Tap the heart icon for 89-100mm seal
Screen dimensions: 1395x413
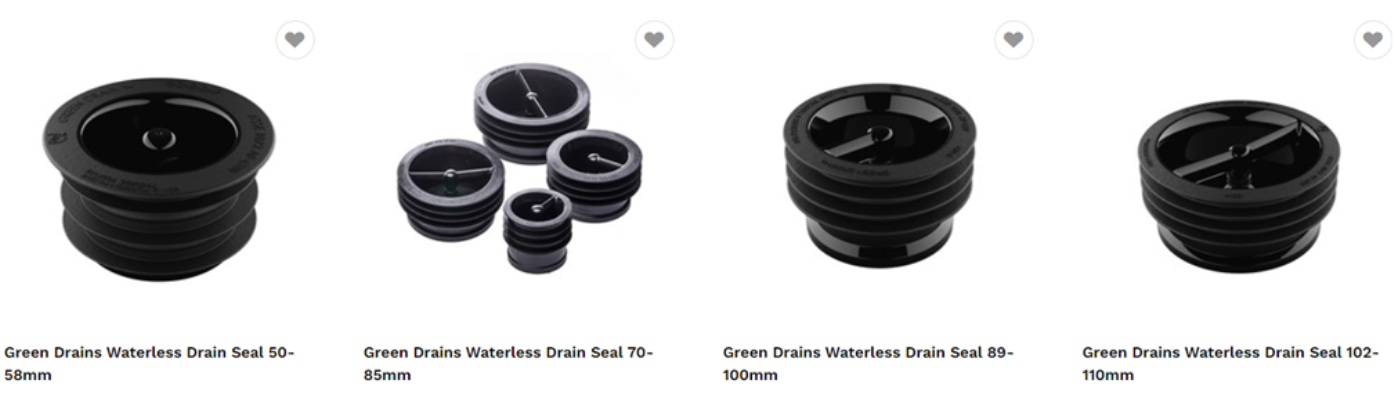(x=1014, y=40)
